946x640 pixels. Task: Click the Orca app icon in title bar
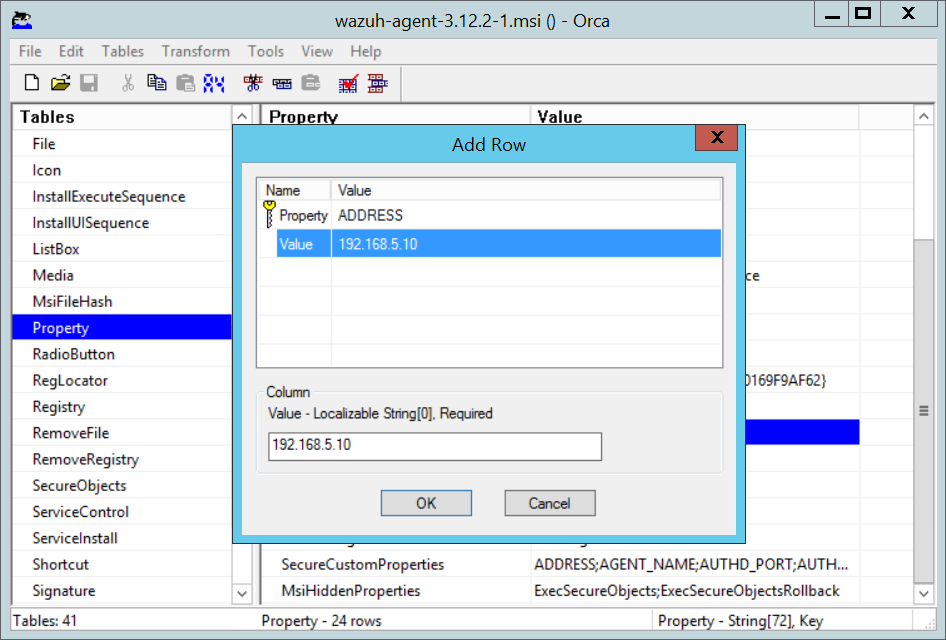22,20
